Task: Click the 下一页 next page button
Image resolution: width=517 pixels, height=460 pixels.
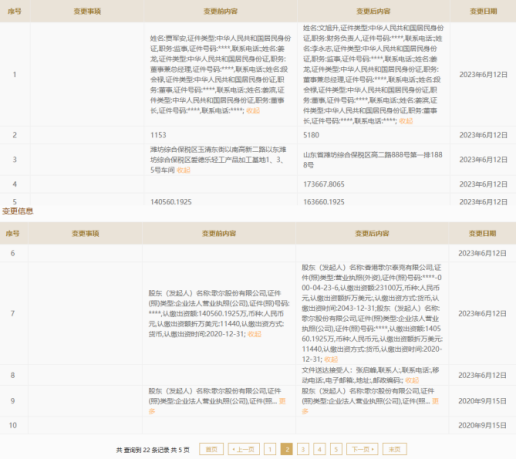Action: pyautogui.click(x=362, y=449)
